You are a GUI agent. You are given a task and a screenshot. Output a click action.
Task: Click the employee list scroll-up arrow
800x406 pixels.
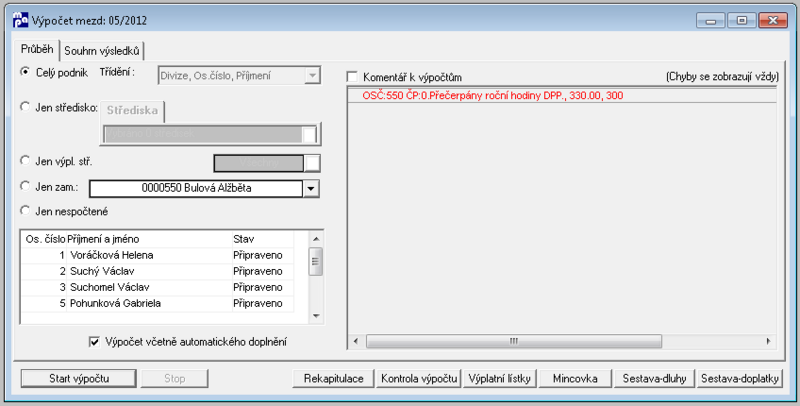(316, 239)
